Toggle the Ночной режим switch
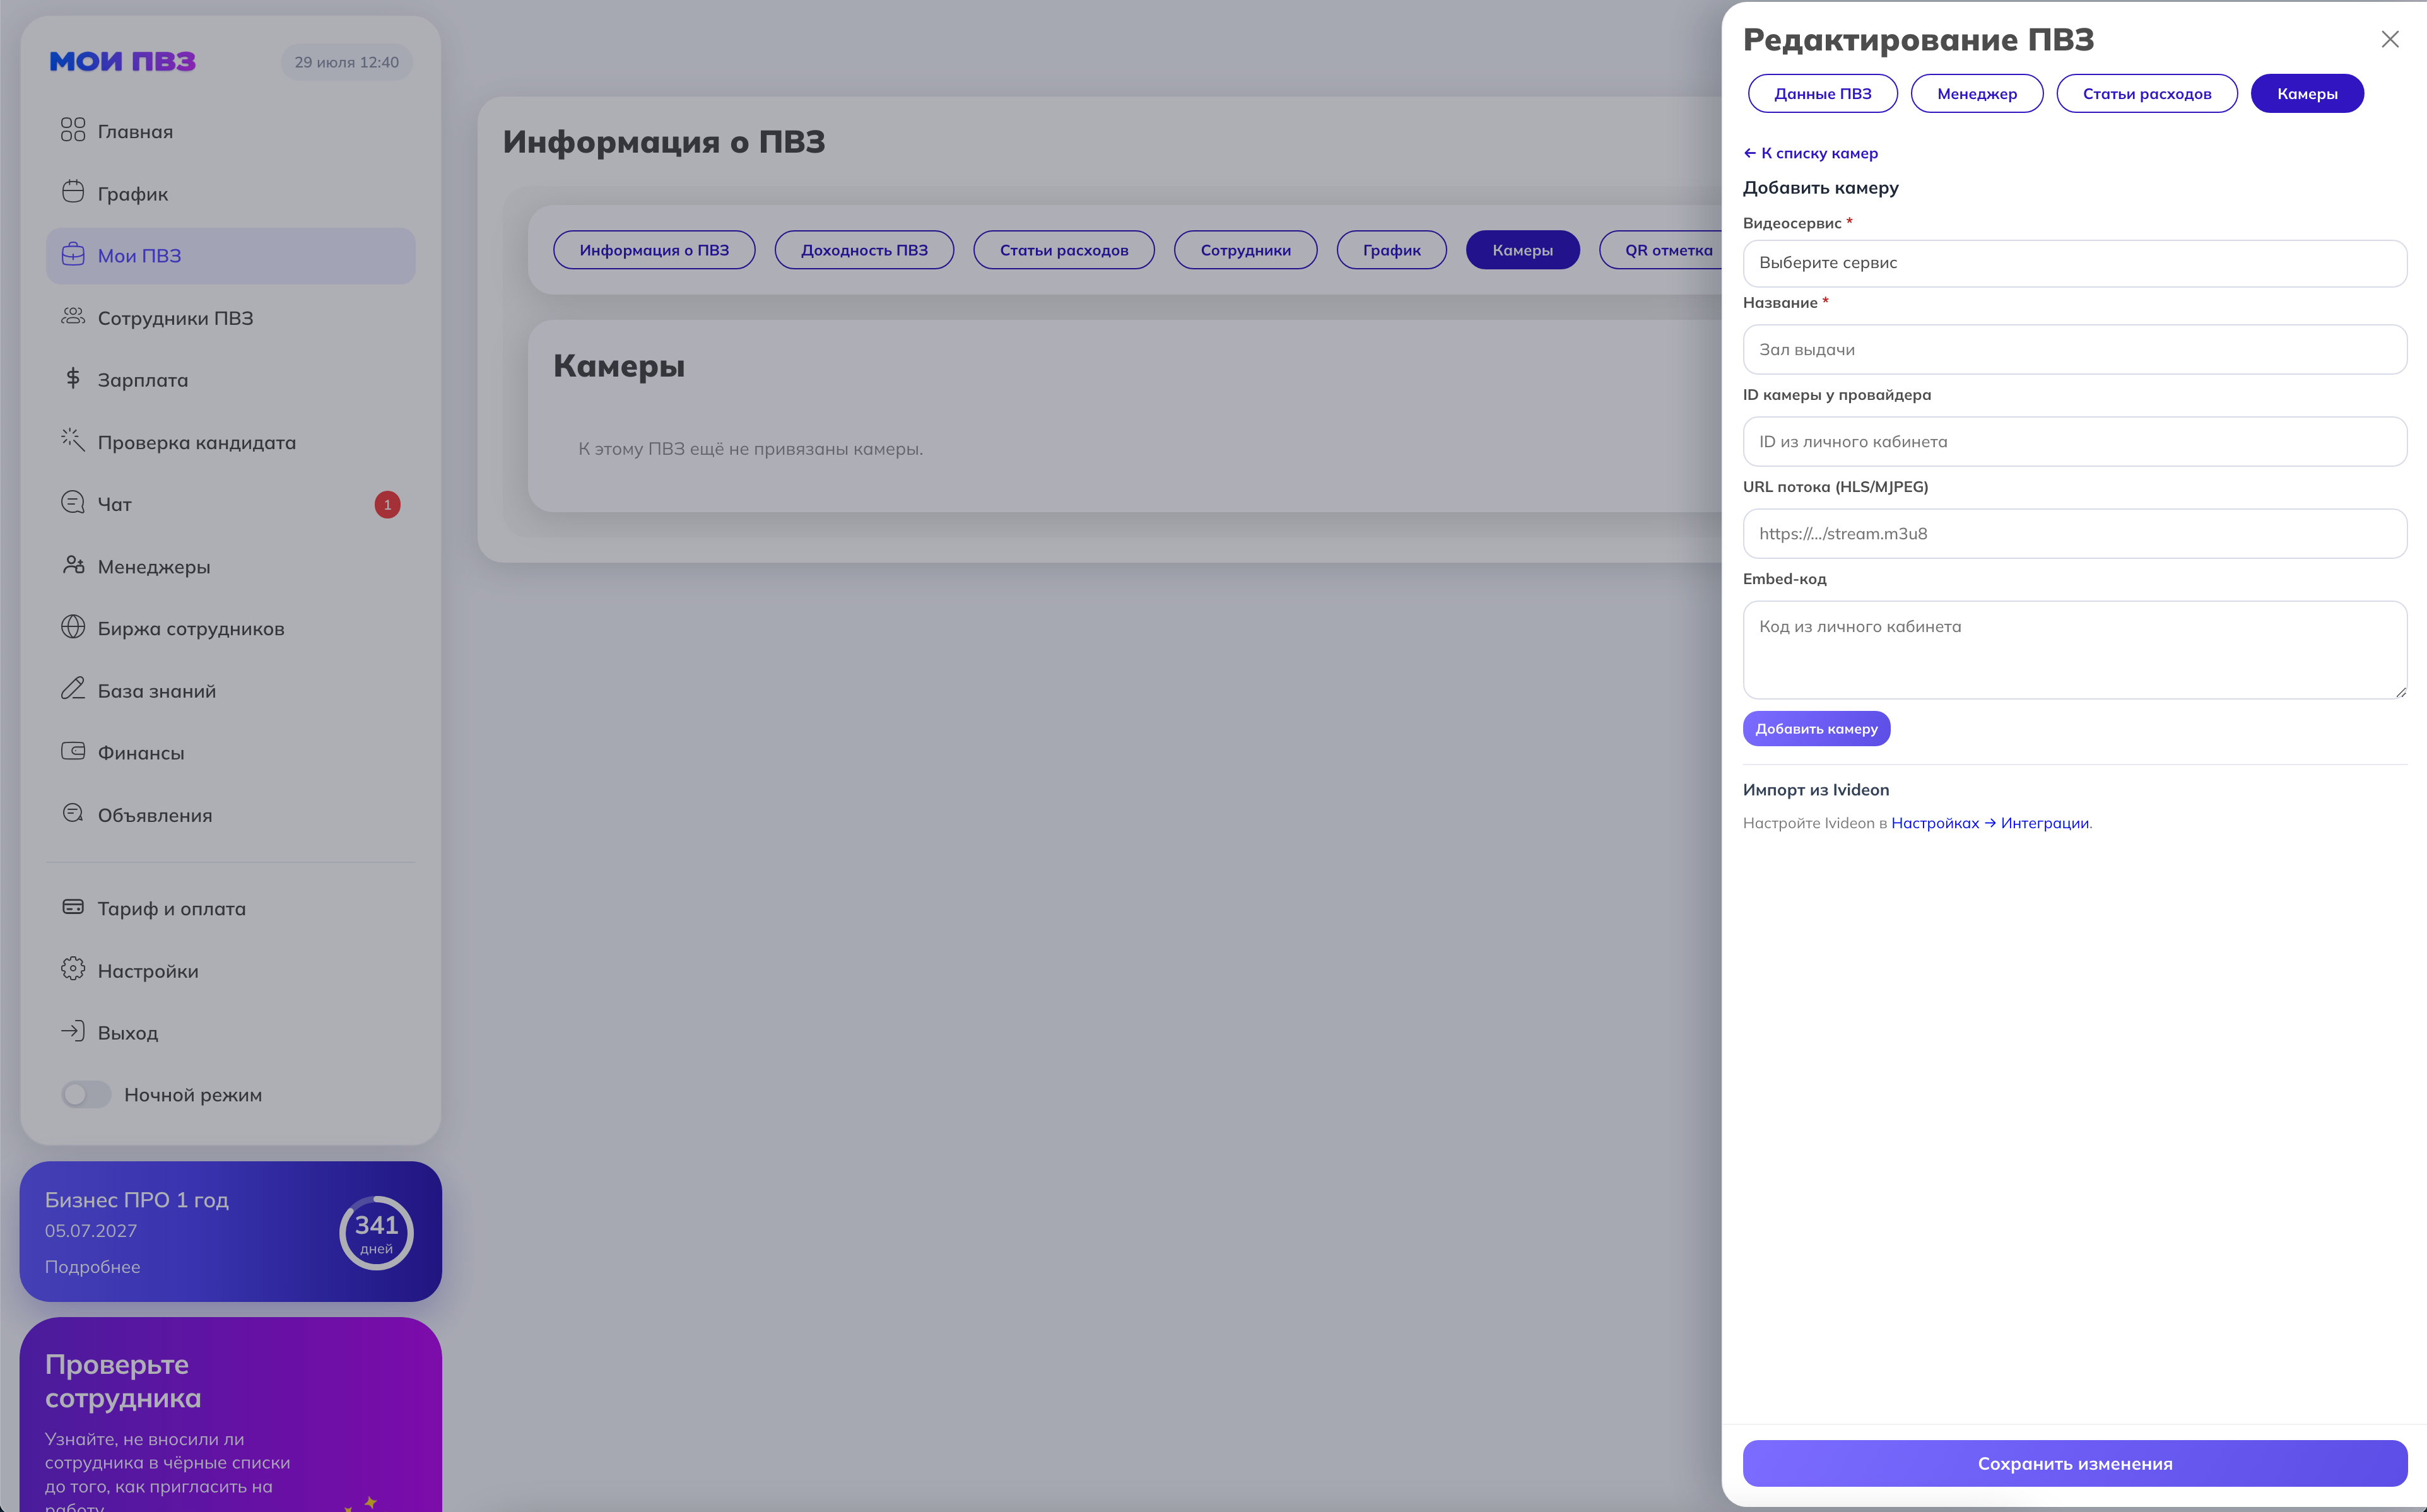The height and width of the screenshot is (1512, 2427). [x=86, y=1094]
